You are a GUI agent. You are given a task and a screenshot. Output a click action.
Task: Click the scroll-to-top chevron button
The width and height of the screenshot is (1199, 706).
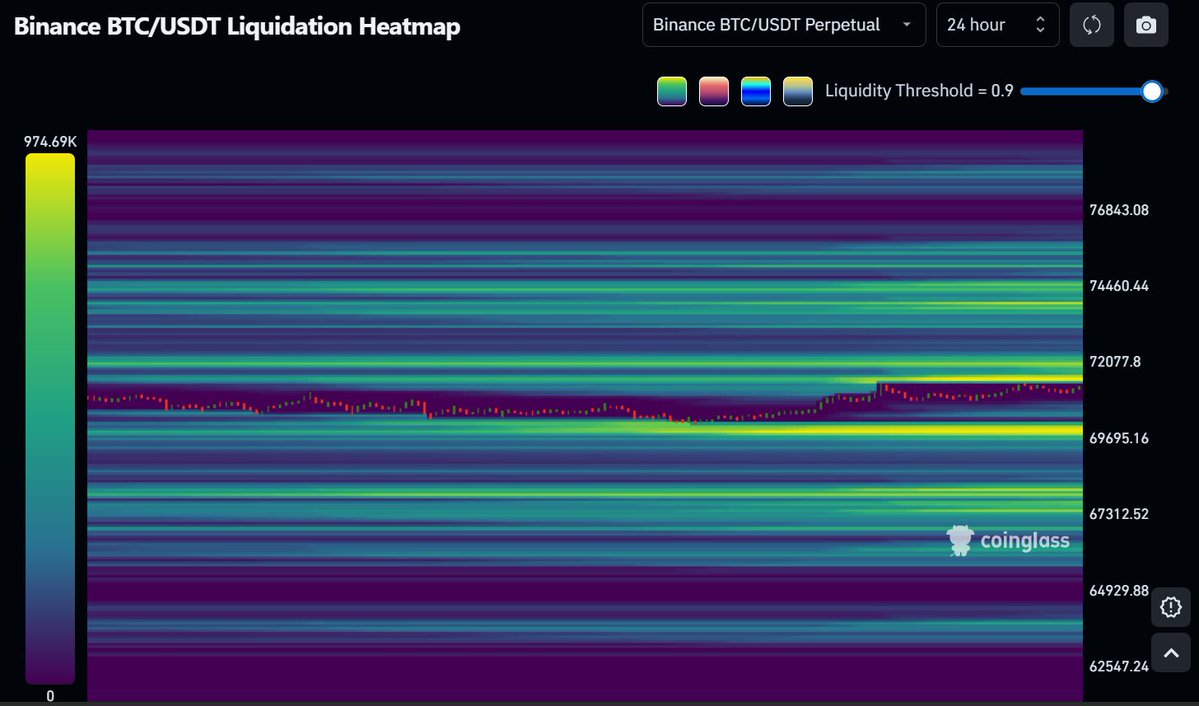click(x=1171, y=652)
